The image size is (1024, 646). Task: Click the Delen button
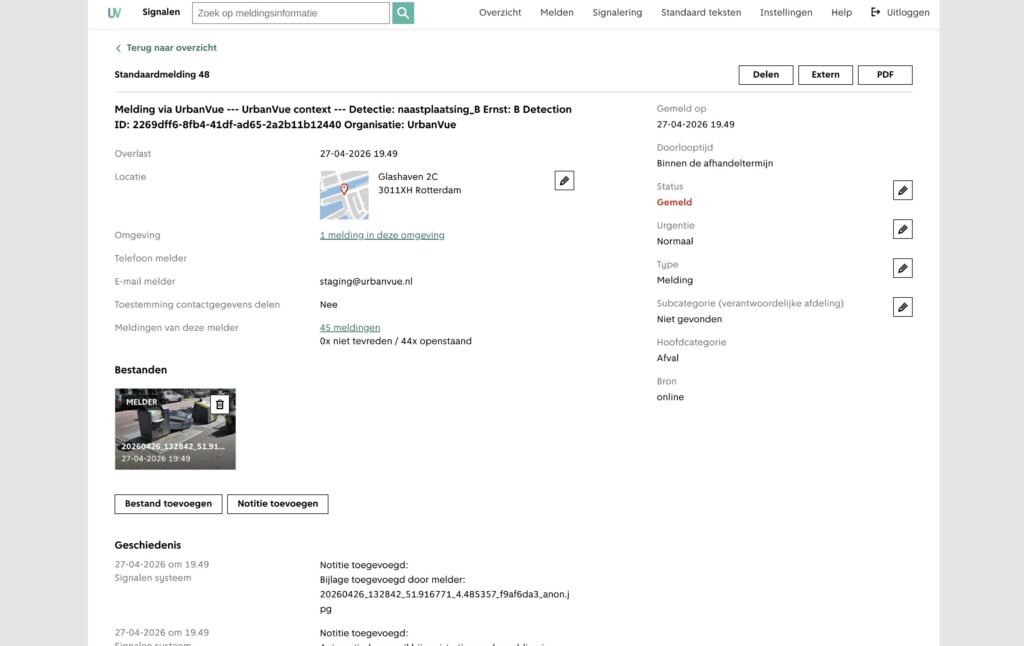click(765, 75)
